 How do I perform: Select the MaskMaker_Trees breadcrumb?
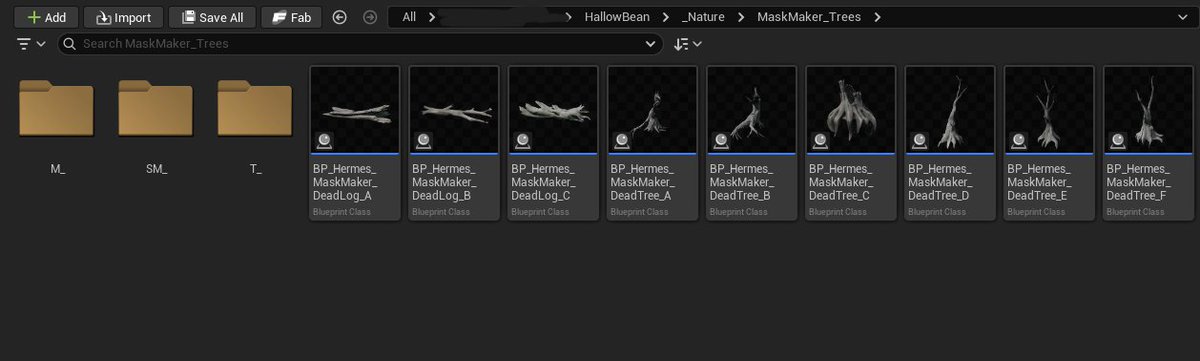[x=809, y=17]
